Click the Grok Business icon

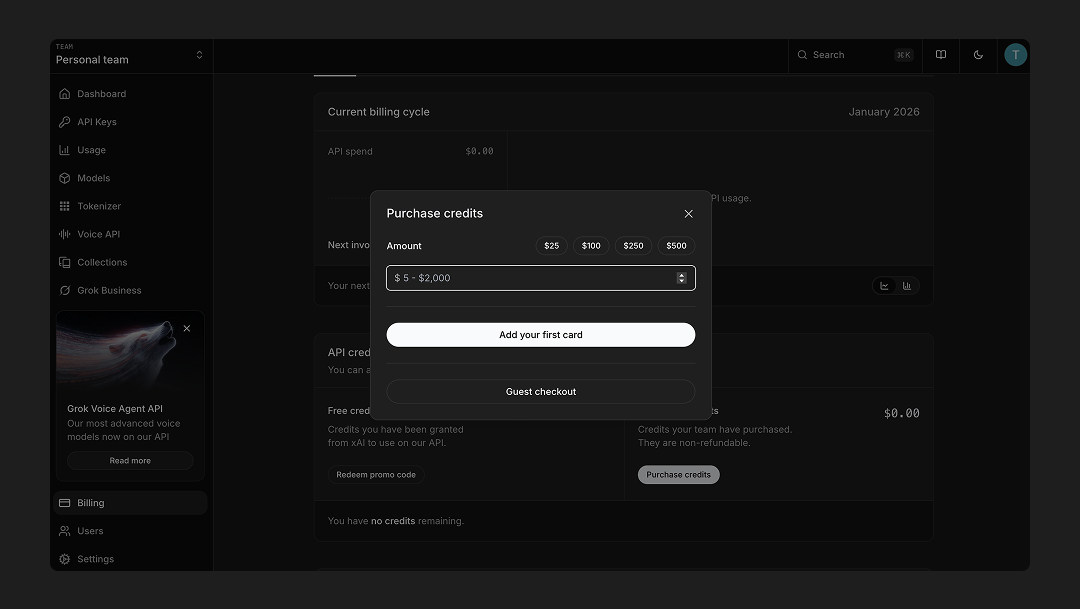[65, 291]
